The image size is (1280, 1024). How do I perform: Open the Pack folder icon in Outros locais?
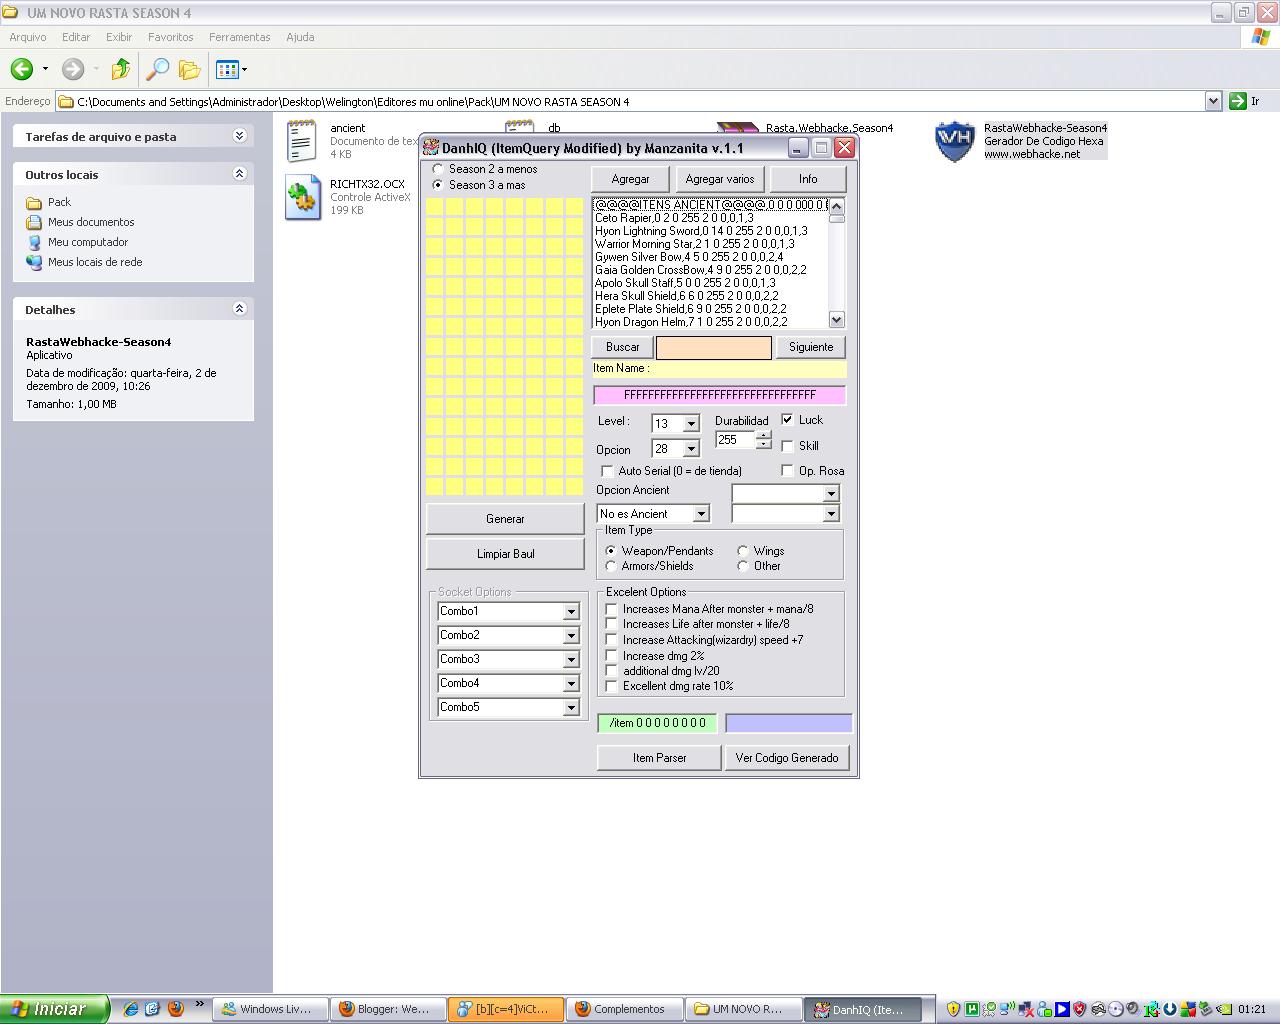(x=34, y=202)
